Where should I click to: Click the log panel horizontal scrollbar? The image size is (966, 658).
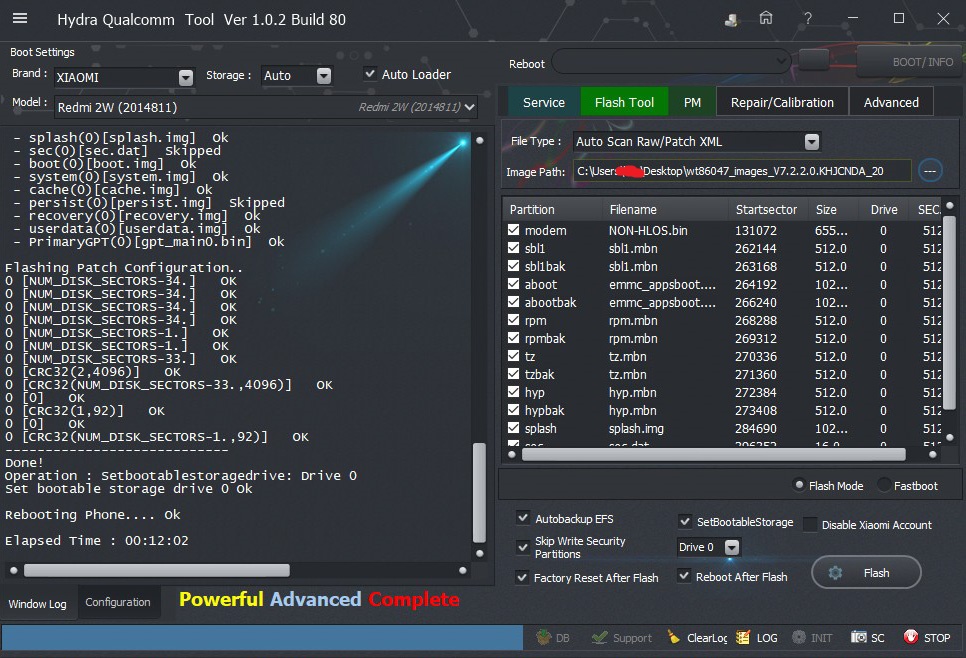coord(156,571)
